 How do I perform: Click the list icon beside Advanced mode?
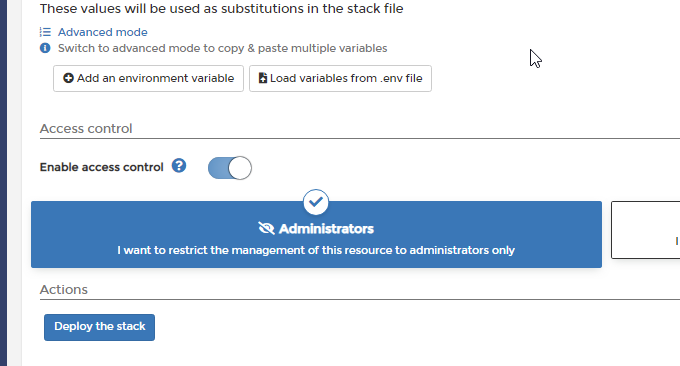(45, 32)
